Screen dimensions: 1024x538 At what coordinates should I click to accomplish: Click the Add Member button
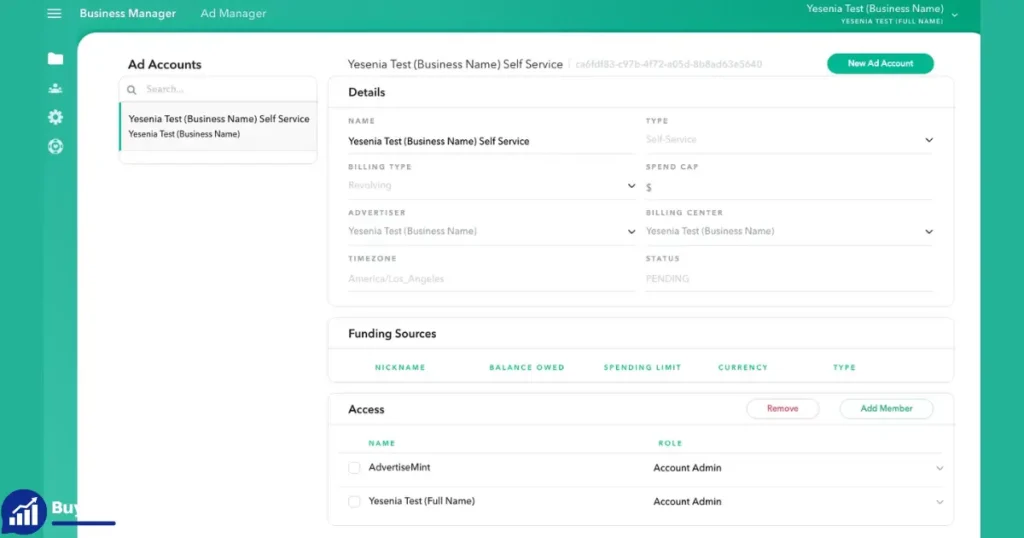click(x=886, y=408)
